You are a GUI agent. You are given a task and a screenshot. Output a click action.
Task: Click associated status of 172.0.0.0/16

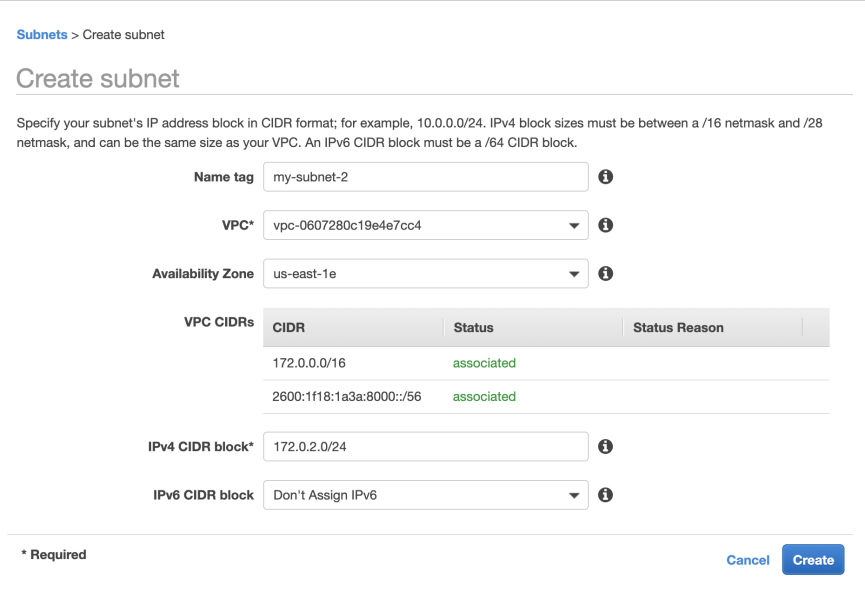[484, 363]
